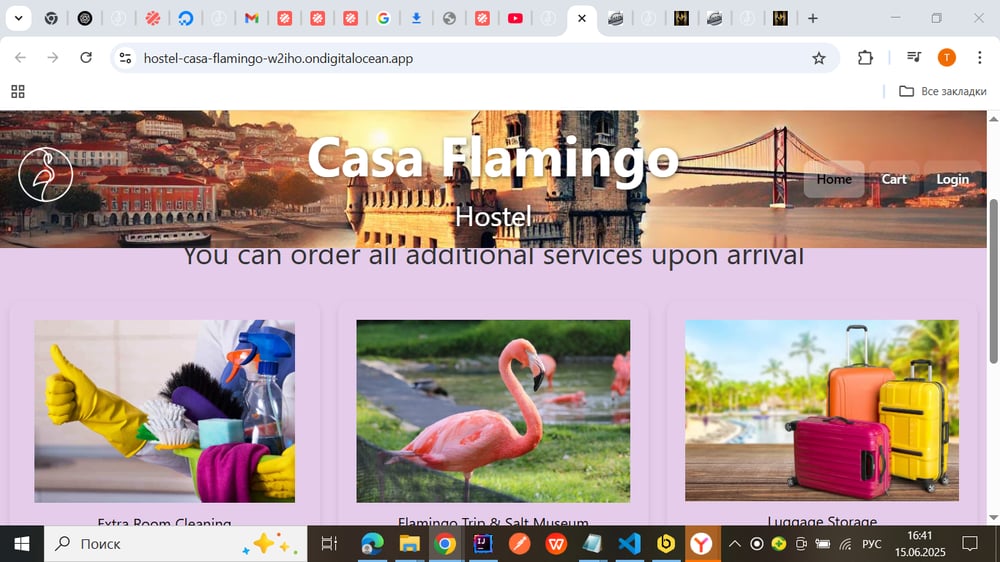Viewport: 1000px width, 562px height.
Task: Show hidden system tray icons
Action: (735, 544)
